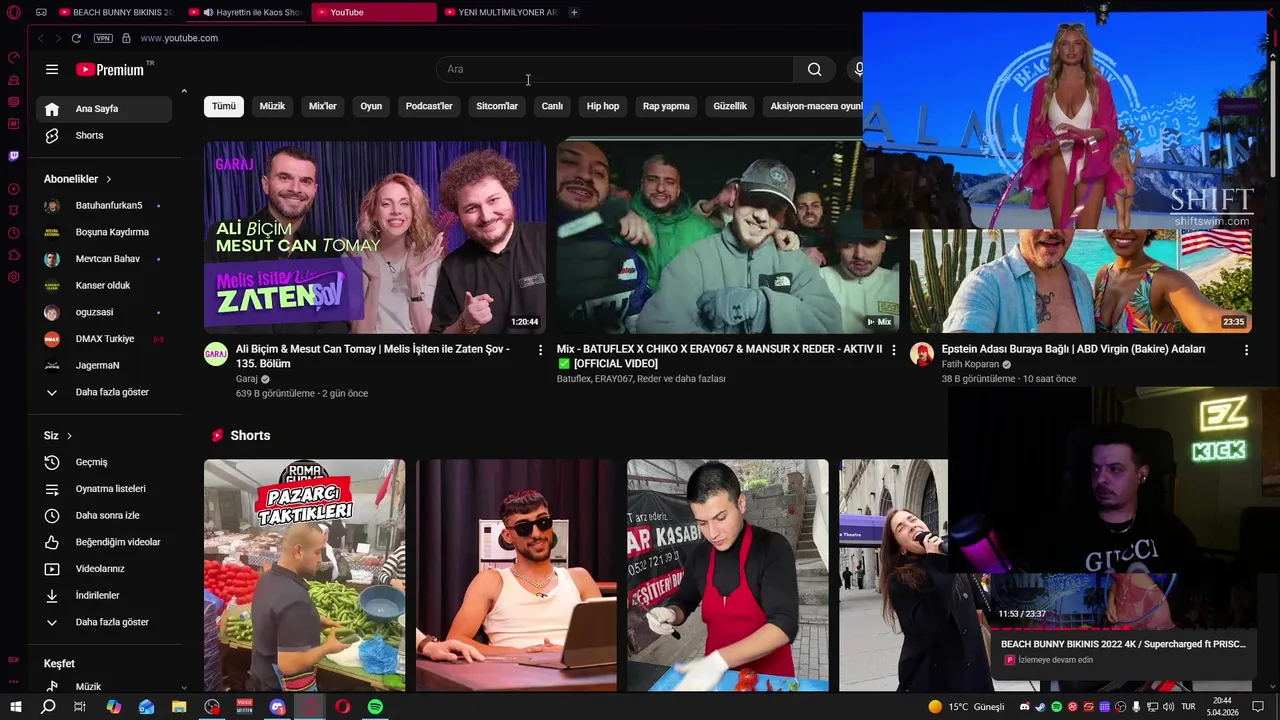
Task: Open GX Corner controller icon in tab bar
Action: pos(41,12)
